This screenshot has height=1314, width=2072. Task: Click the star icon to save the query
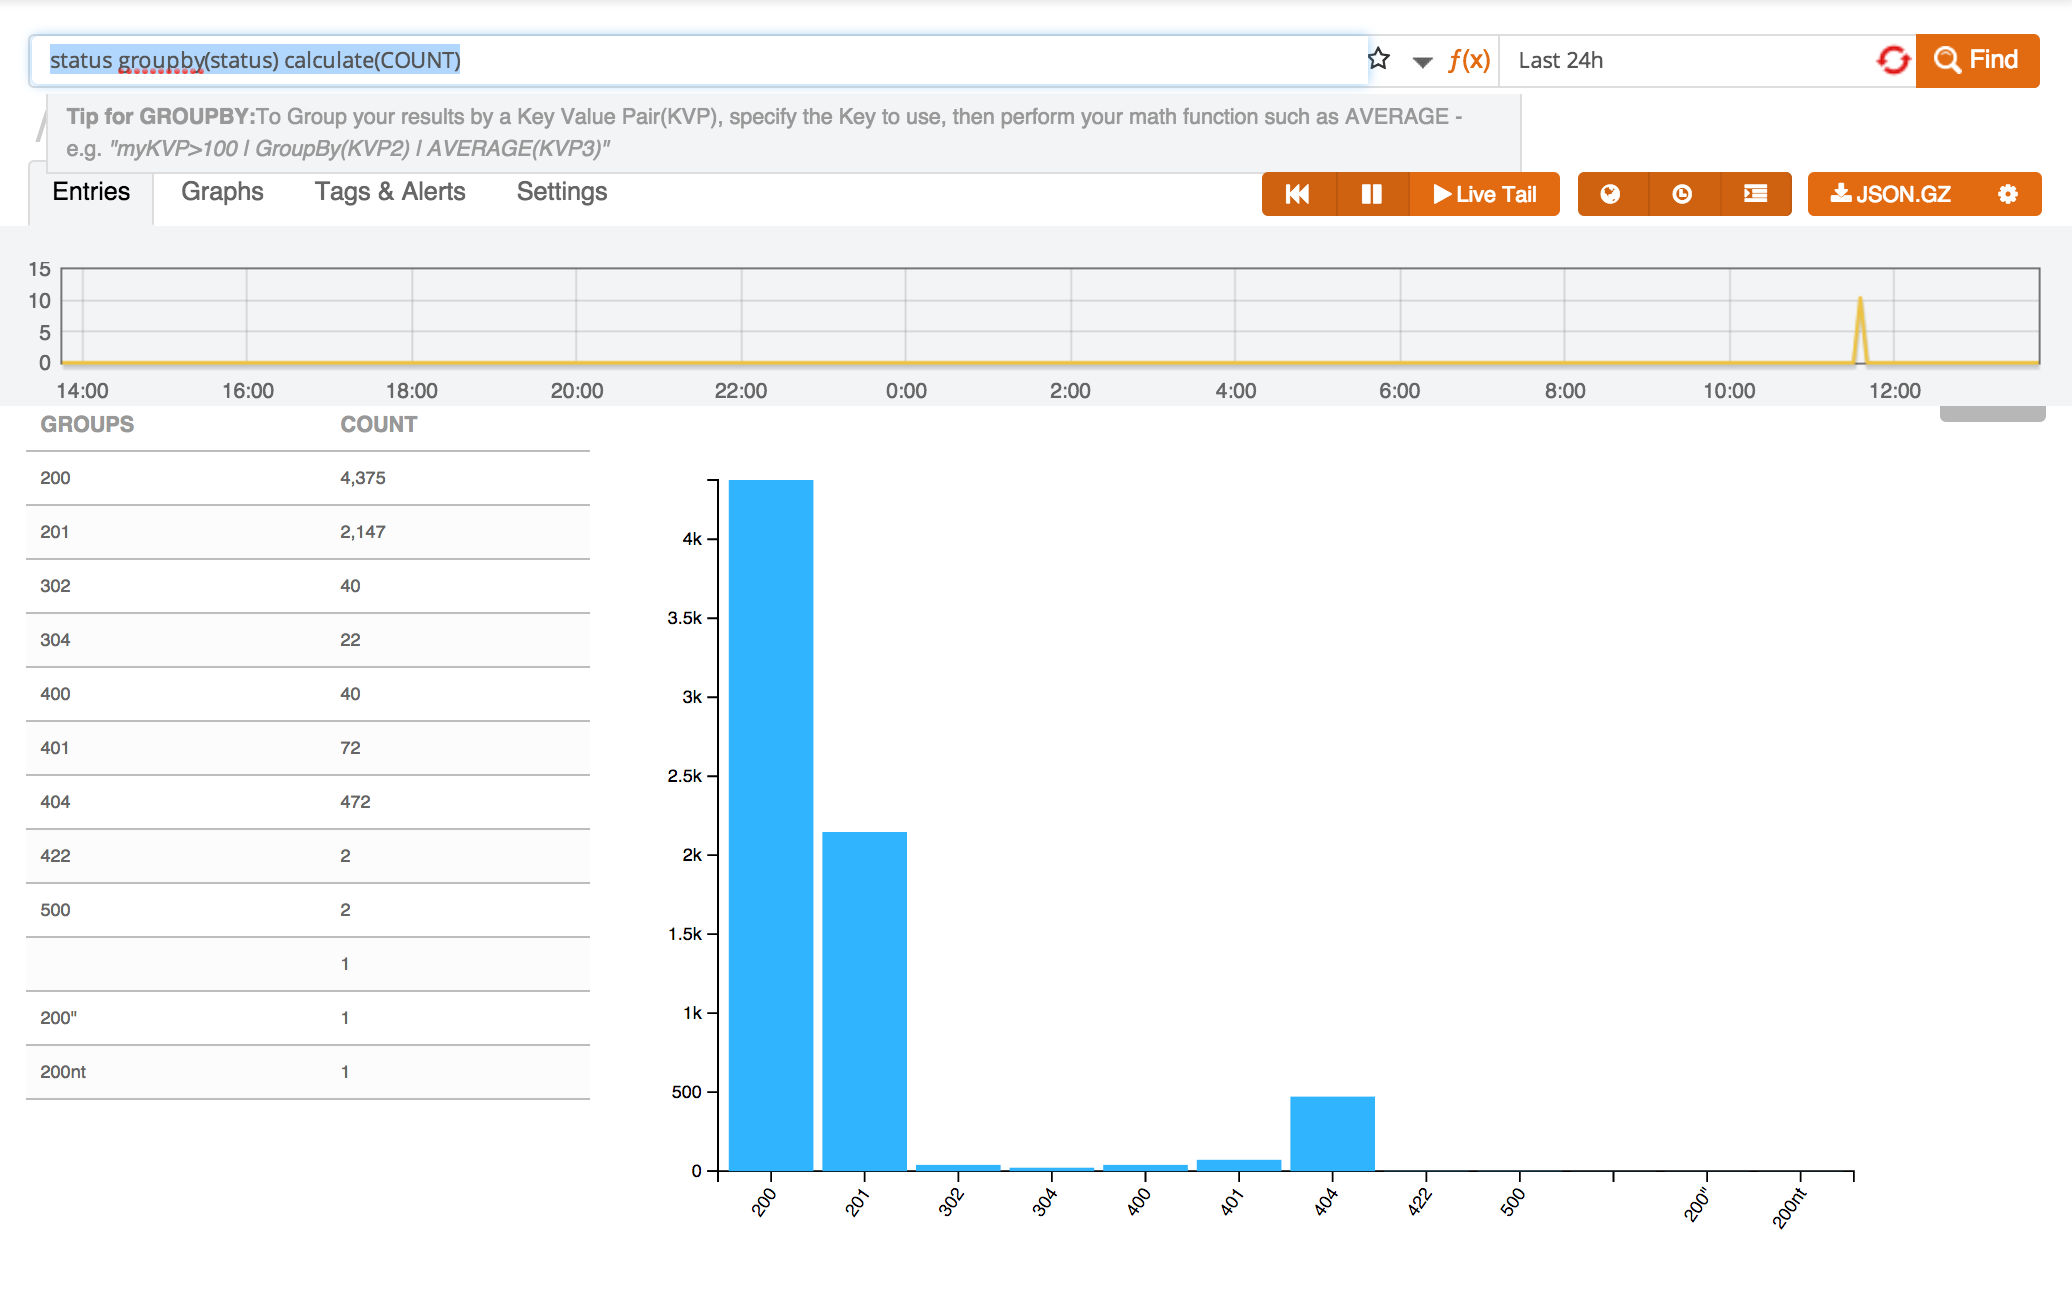1379,59
